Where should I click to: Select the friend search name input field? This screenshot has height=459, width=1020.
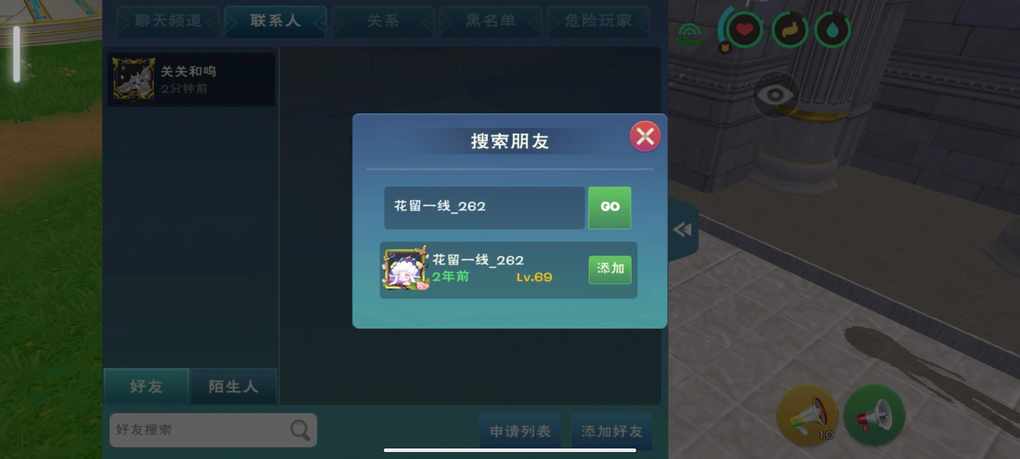484,207
